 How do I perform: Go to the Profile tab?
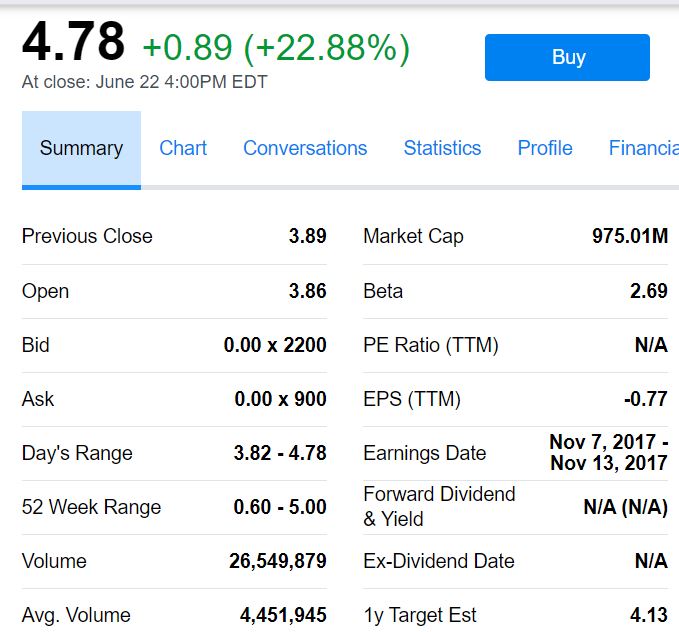tap(545, 148)
